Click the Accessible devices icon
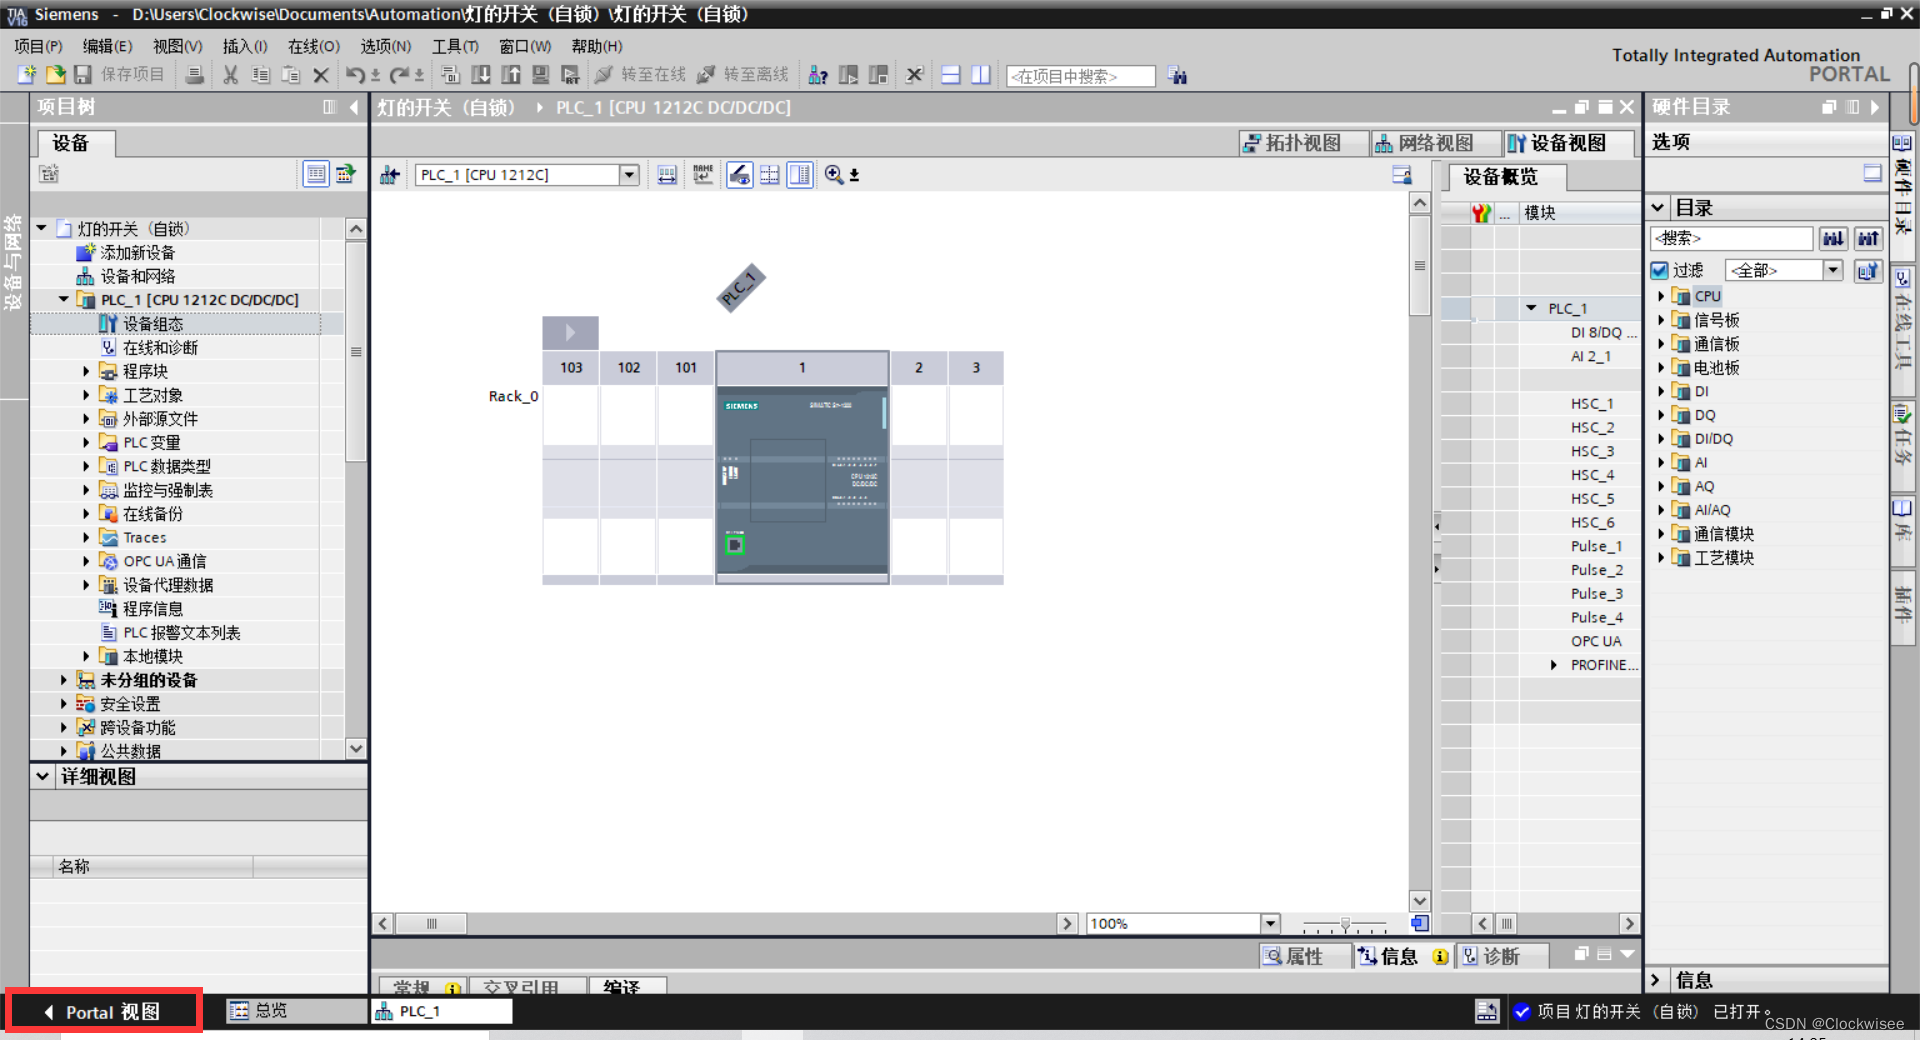Screen dimensions: 1920x1040 tap(818, 75)
